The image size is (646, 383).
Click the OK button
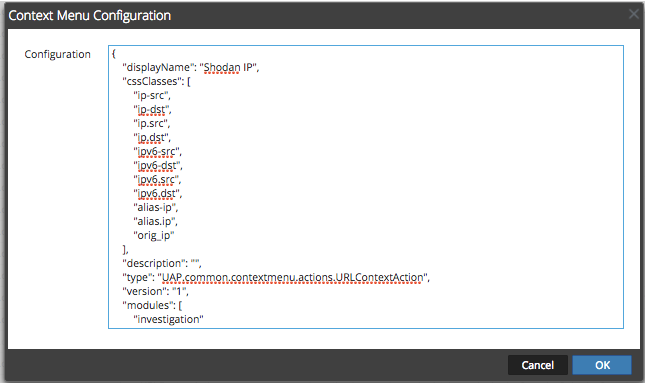pos(602,365)
